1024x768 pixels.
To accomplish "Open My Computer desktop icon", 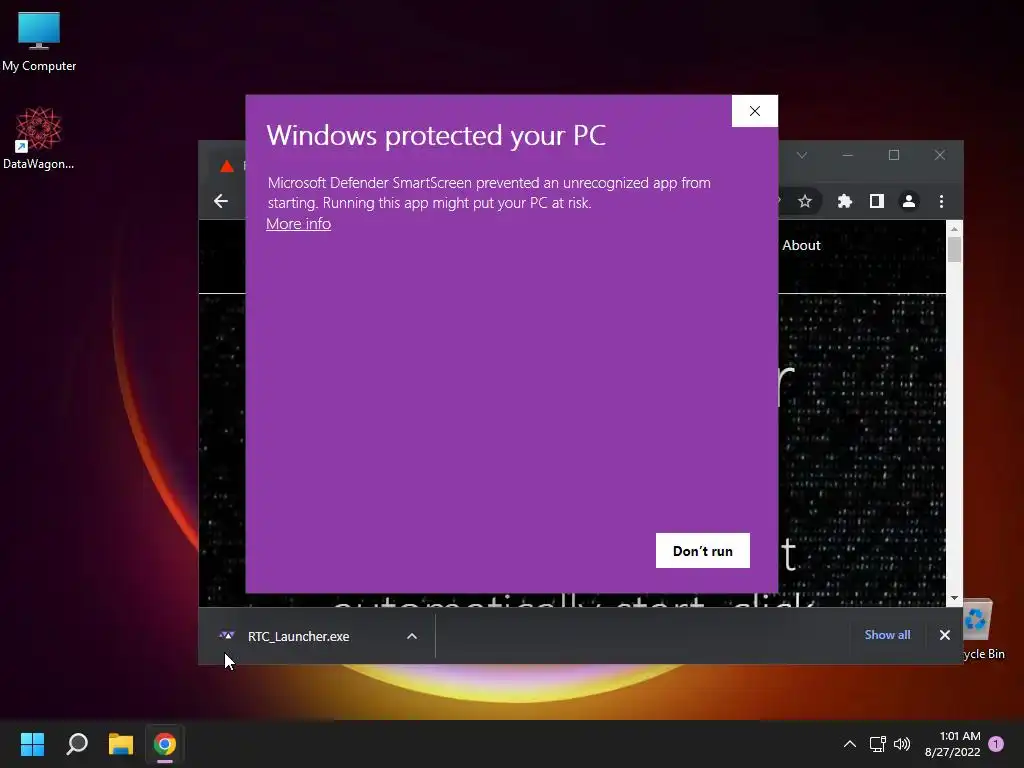I will click(x=39, y=41).
